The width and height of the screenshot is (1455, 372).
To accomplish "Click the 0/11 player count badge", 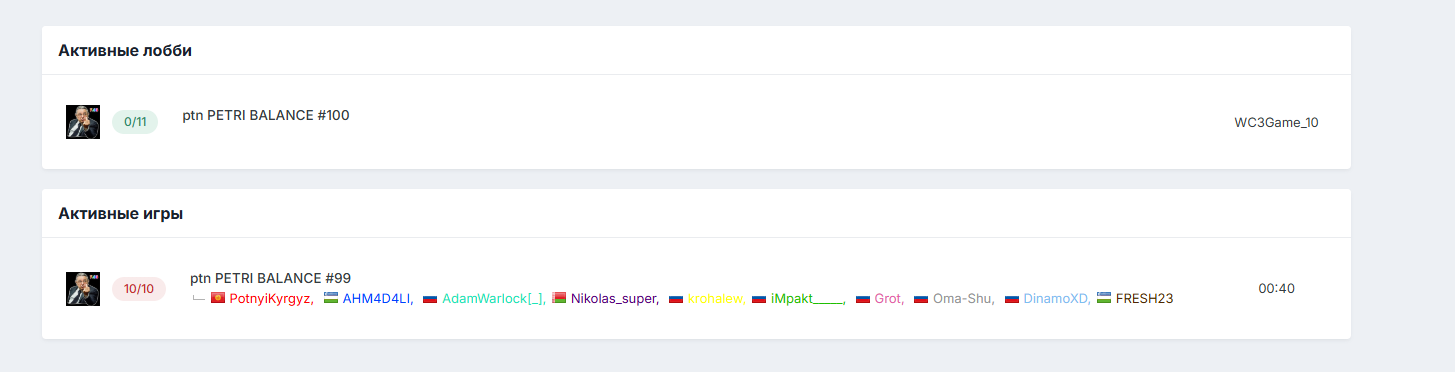I will [x=135, y=122].
